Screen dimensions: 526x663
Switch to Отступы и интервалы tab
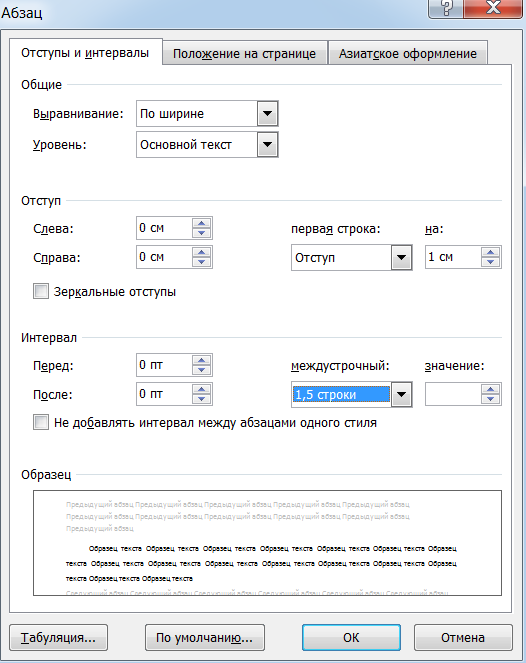pyautogui.click(x=85, y=53)
